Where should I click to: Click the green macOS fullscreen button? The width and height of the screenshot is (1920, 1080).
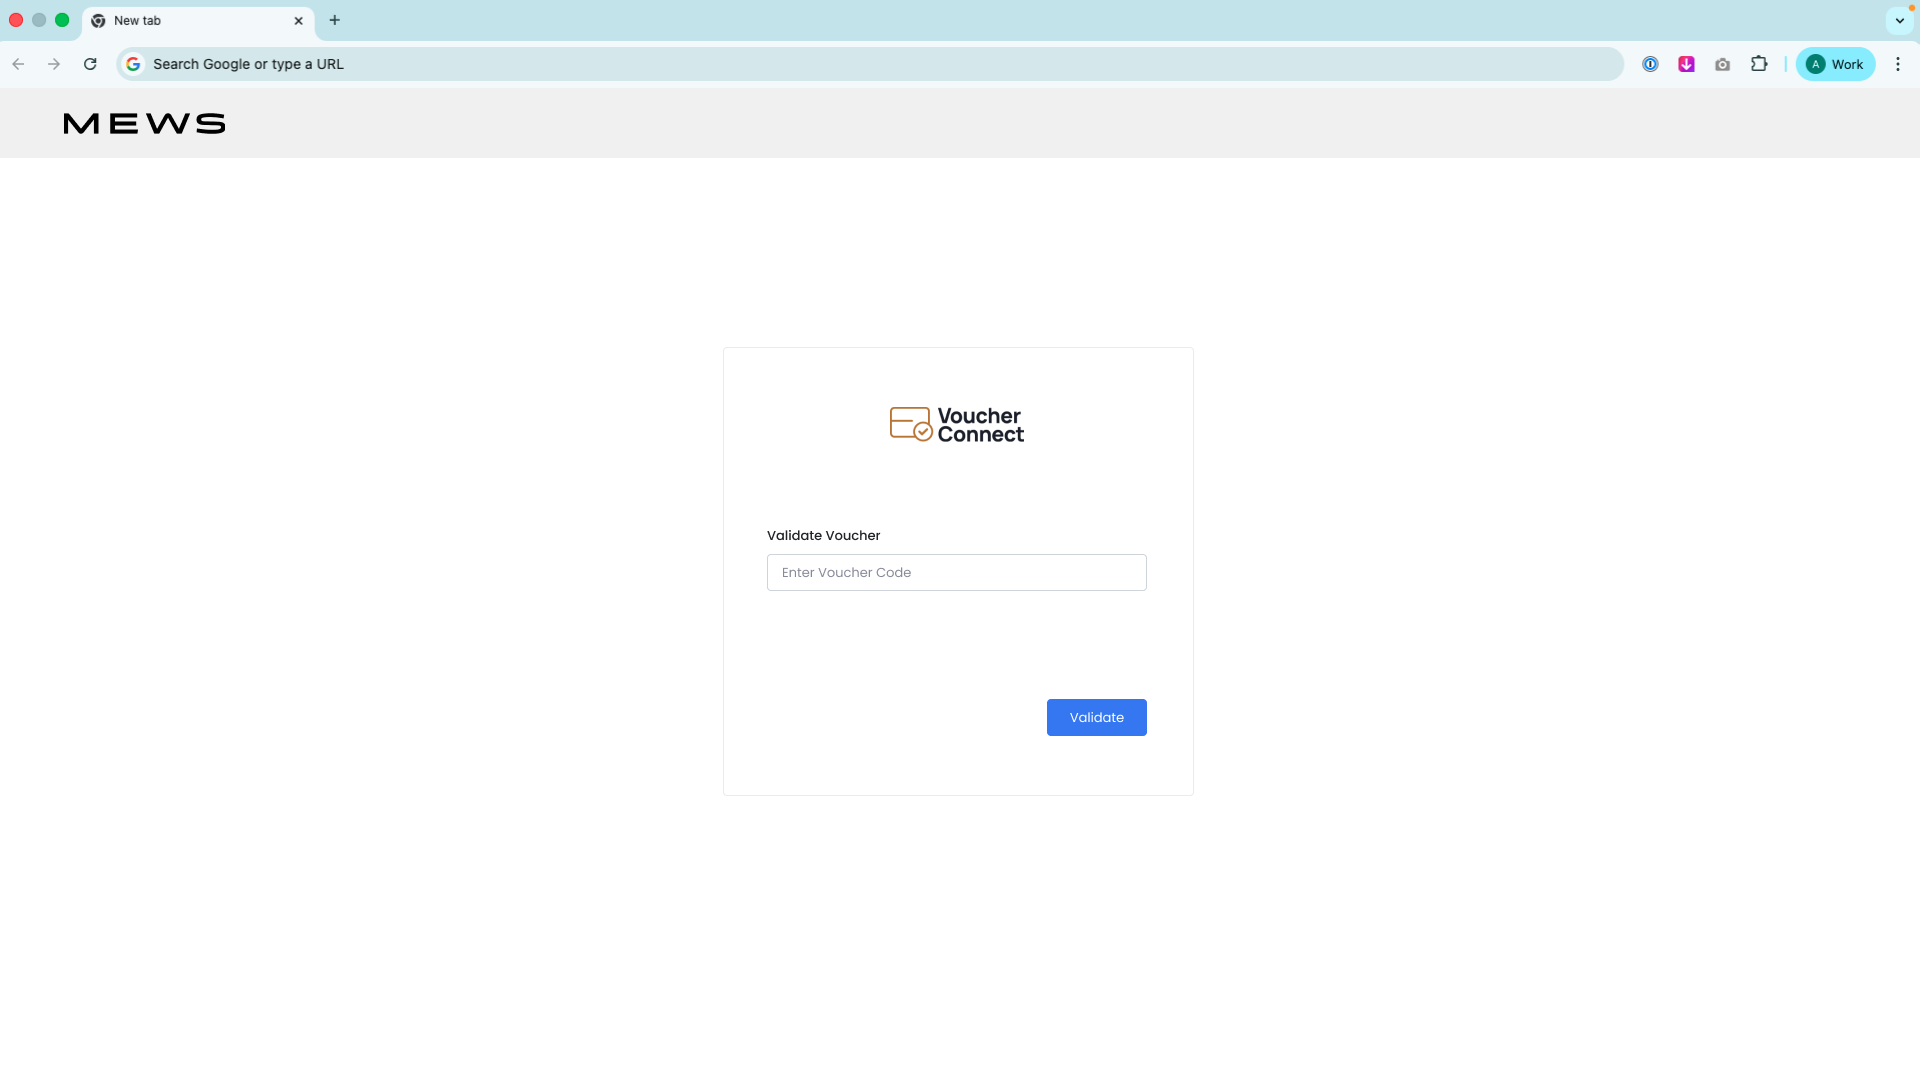tap(62, 20)
